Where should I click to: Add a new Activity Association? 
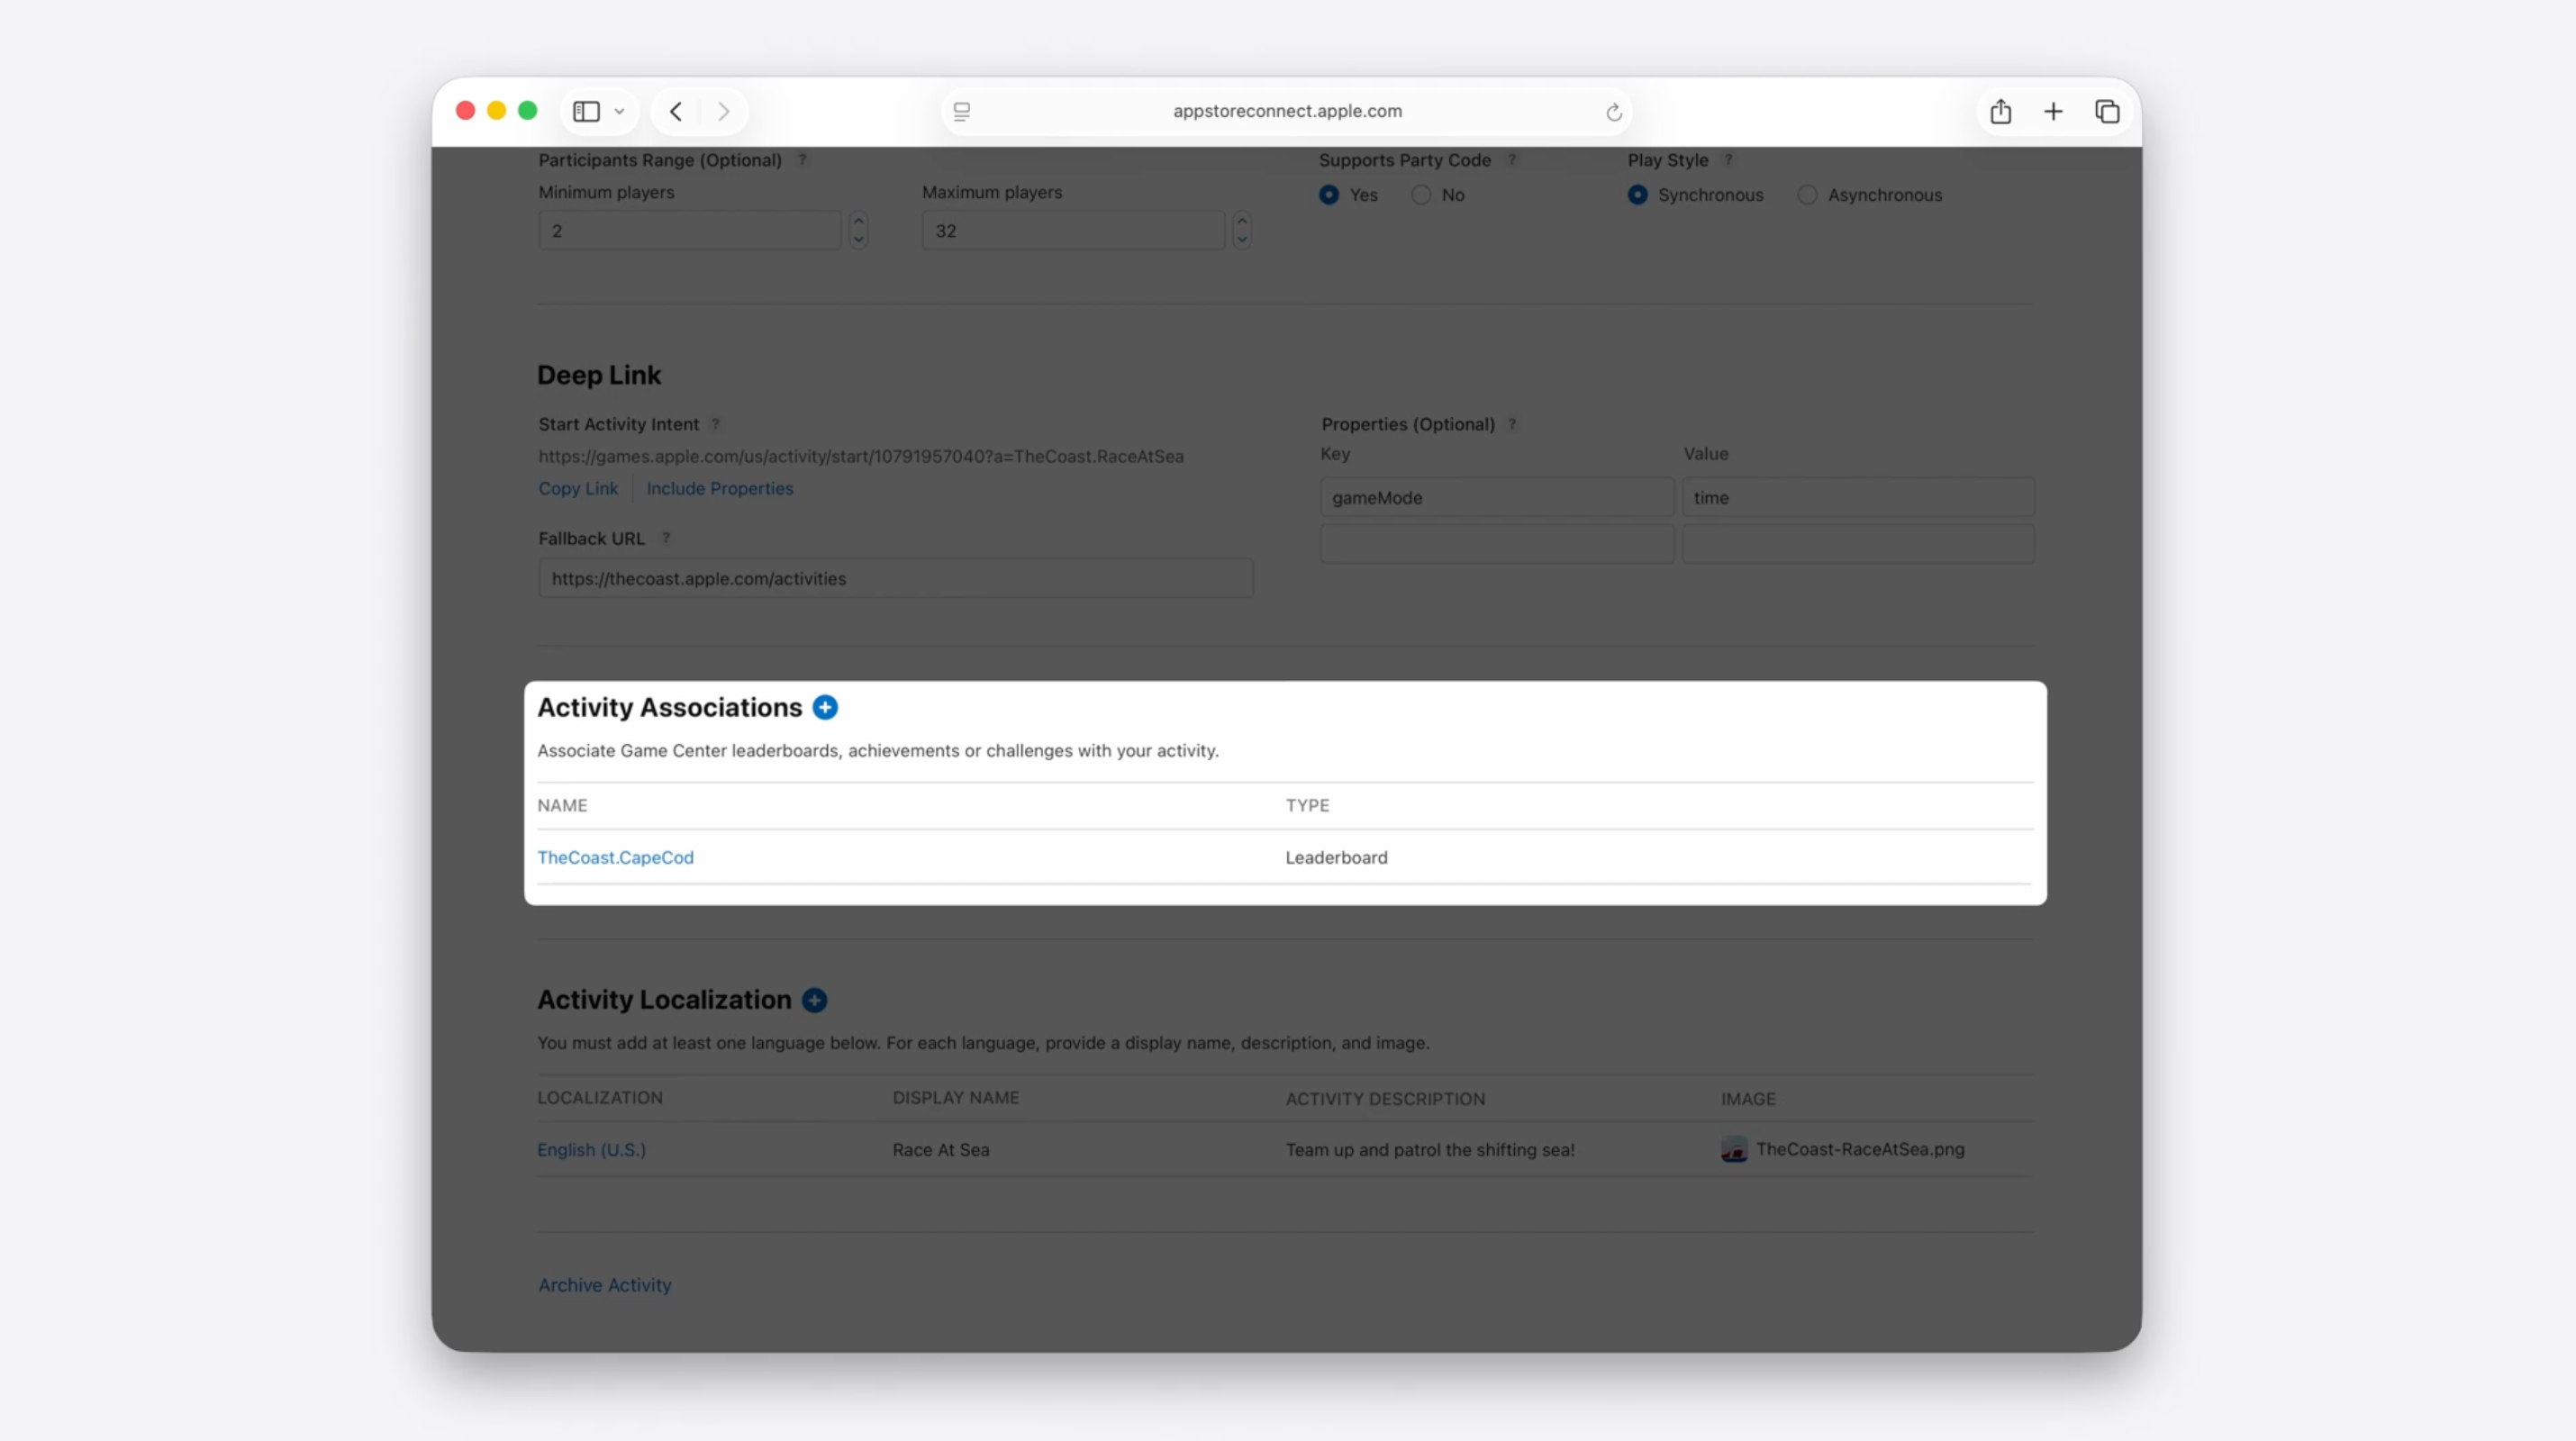coord(825,707)
